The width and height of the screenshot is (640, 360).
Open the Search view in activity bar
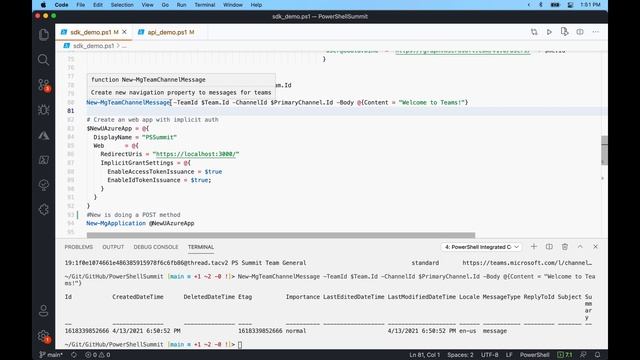pos(44,60)
